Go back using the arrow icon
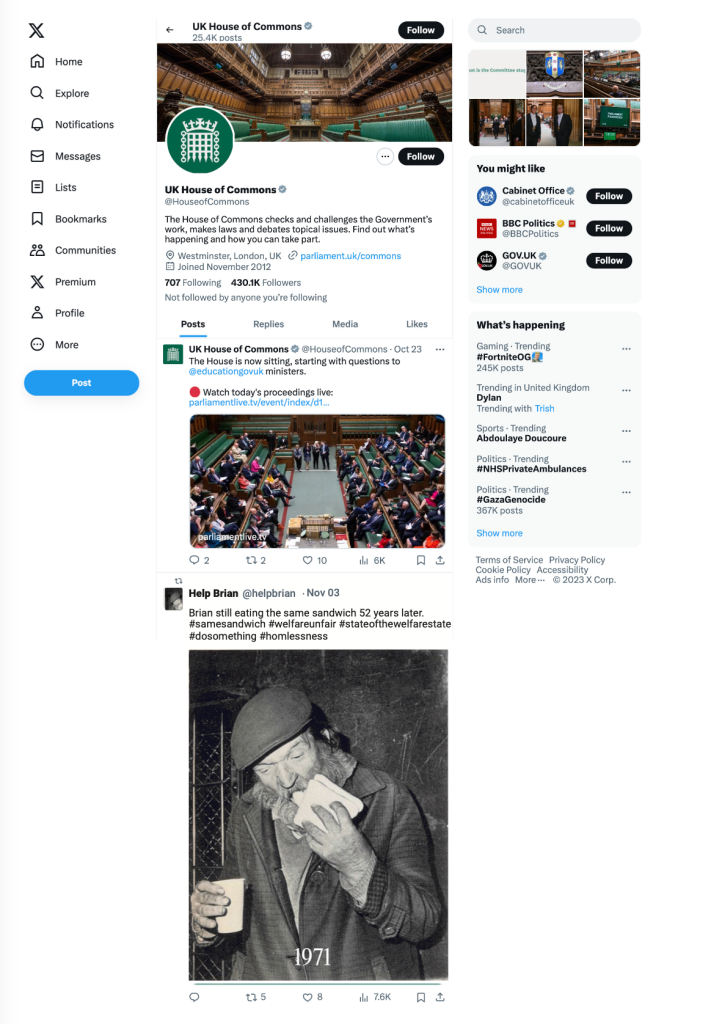 (170, 30)
